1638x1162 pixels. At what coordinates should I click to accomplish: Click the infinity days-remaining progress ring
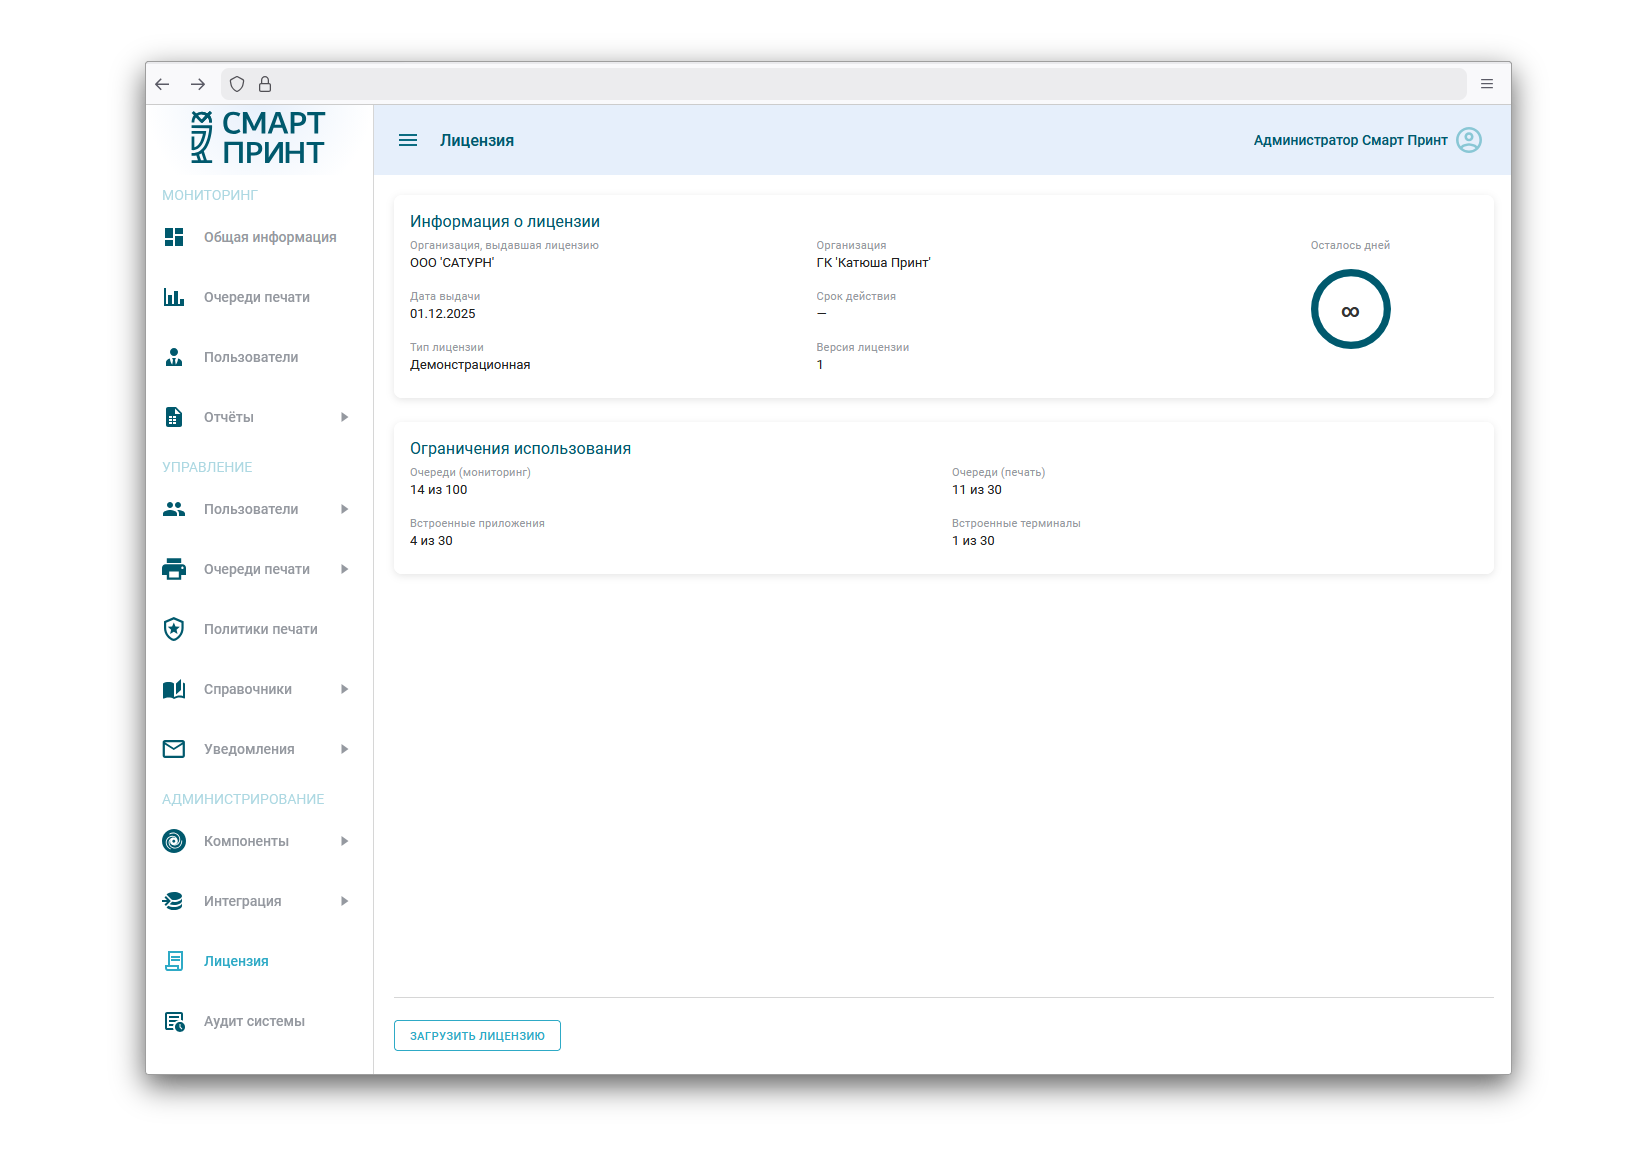coord(1350,310)
